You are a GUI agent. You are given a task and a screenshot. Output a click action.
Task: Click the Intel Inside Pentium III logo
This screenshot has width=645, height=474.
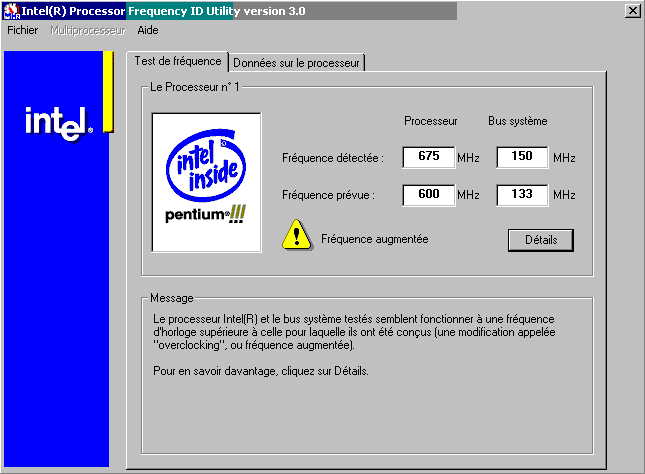coord(206,182)
